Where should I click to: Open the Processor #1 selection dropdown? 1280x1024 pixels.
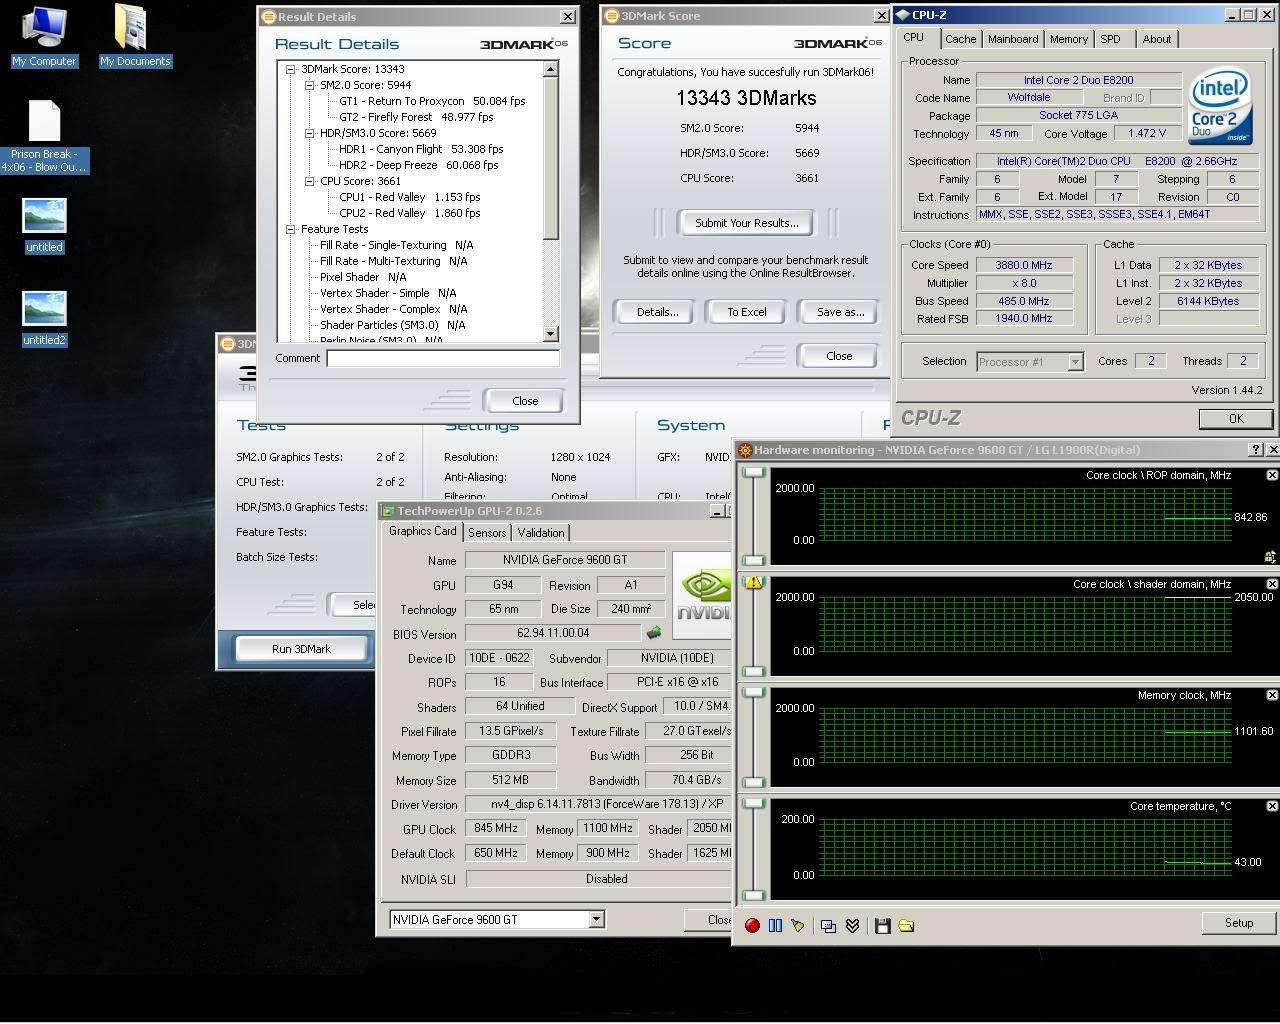(x=1075, y=362)
